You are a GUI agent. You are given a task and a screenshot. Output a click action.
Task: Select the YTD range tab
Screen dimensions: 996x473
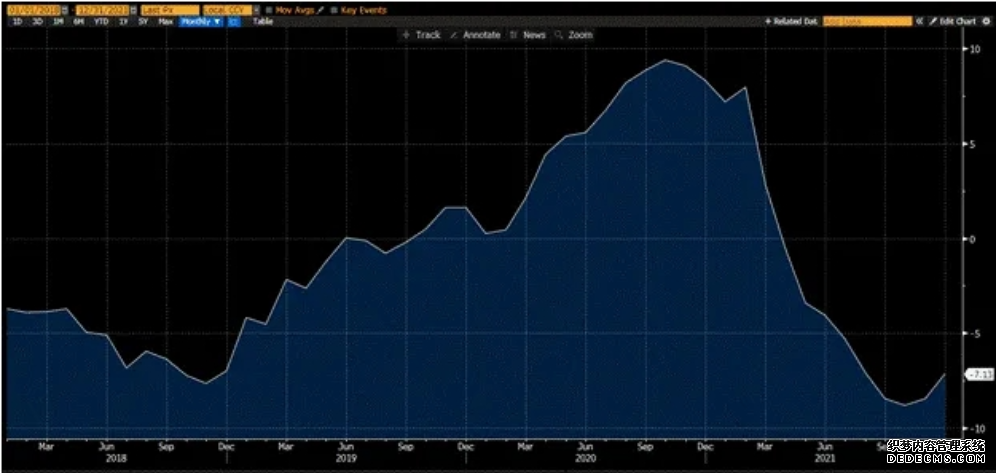101,22
